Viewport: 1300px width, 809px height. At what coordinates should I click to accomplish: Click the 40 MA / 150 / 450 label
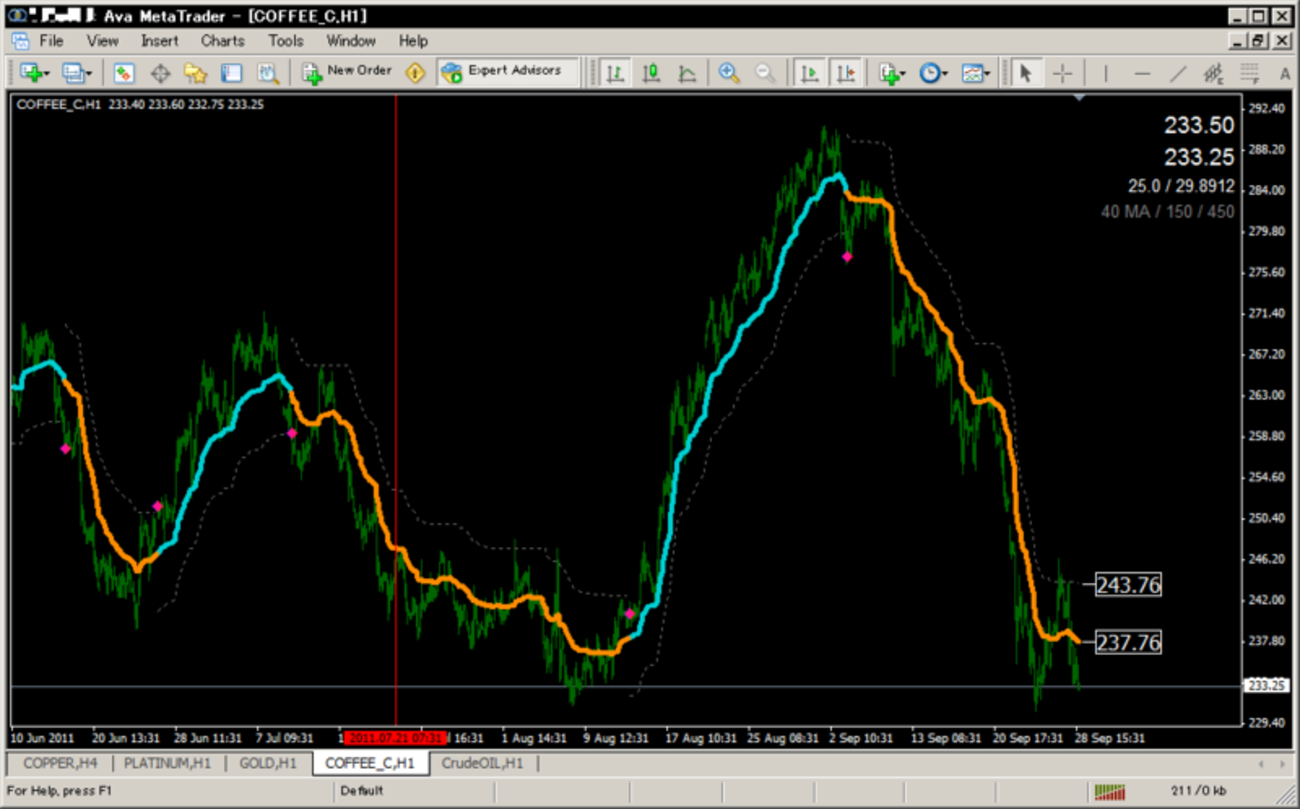pyautogui.click(x=1167, y=212)
